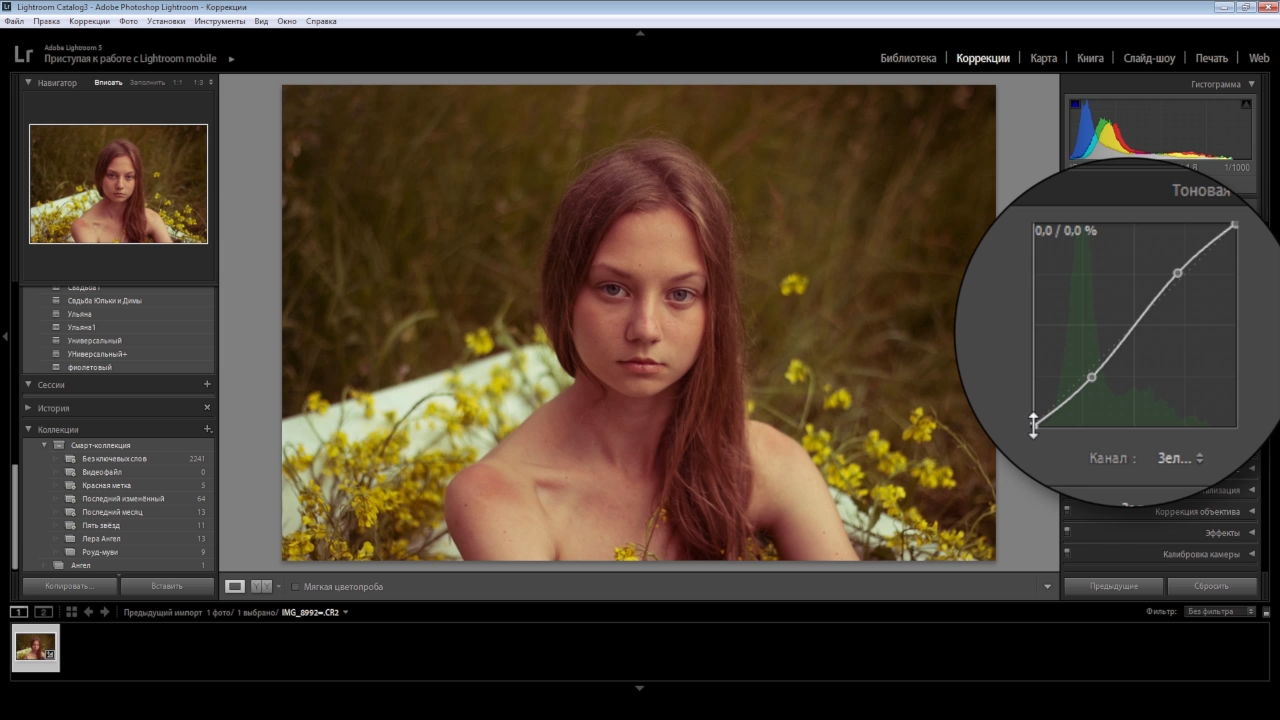This screenshot has height=720, width=1280.
Task: Click the фиолетовый preset icon
Action: click(x=57, y=367)
